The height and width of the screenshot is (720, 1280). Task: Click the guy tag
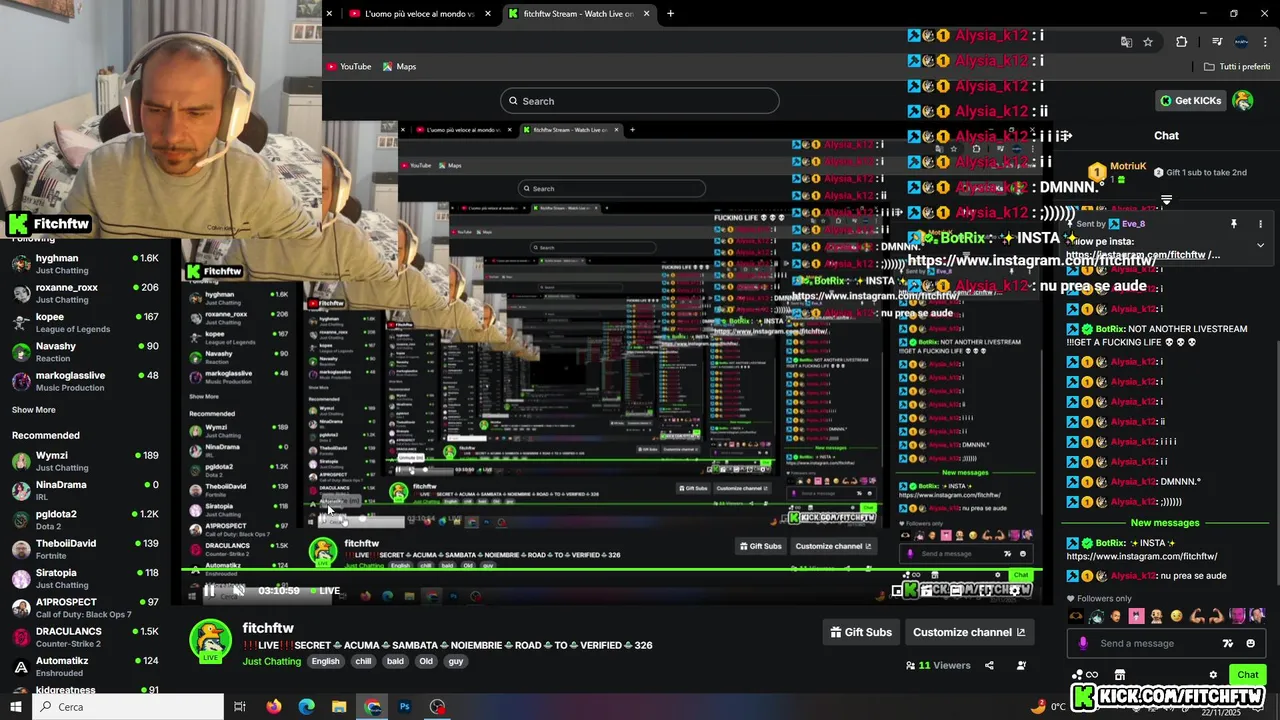[456, 661]
